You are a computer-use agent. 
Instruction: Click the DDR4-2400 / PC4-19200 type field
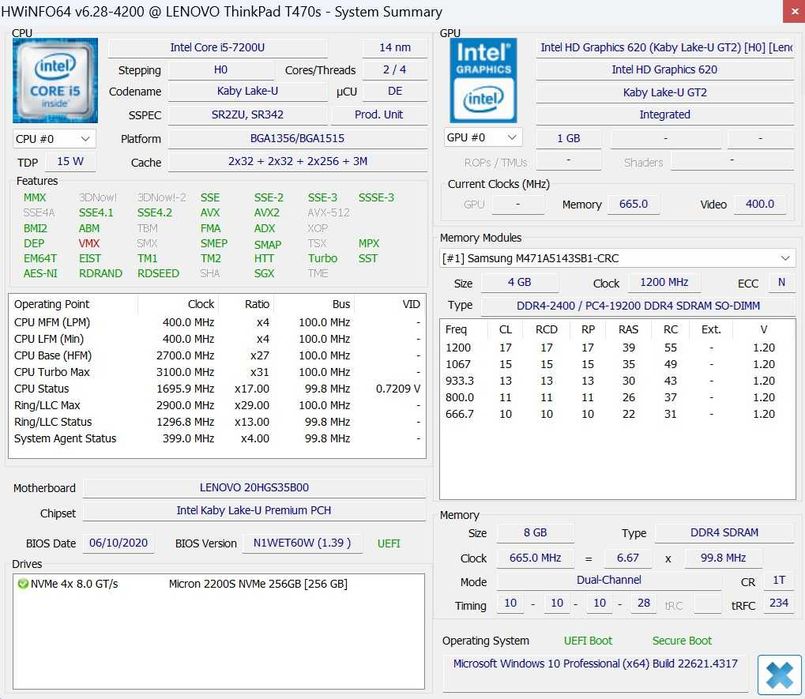(638, 306)
